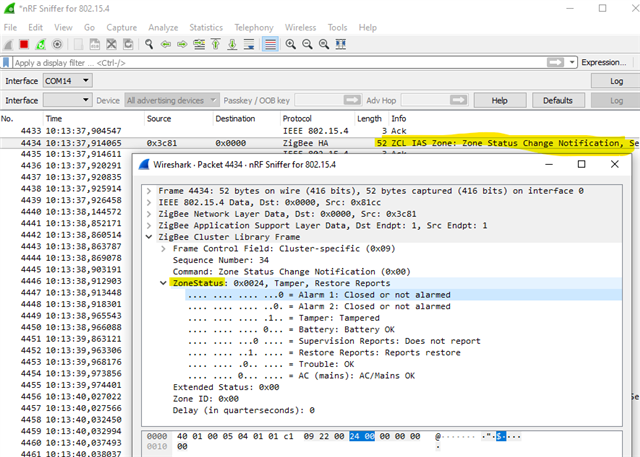Open the Analyze menu

[163, 27]
